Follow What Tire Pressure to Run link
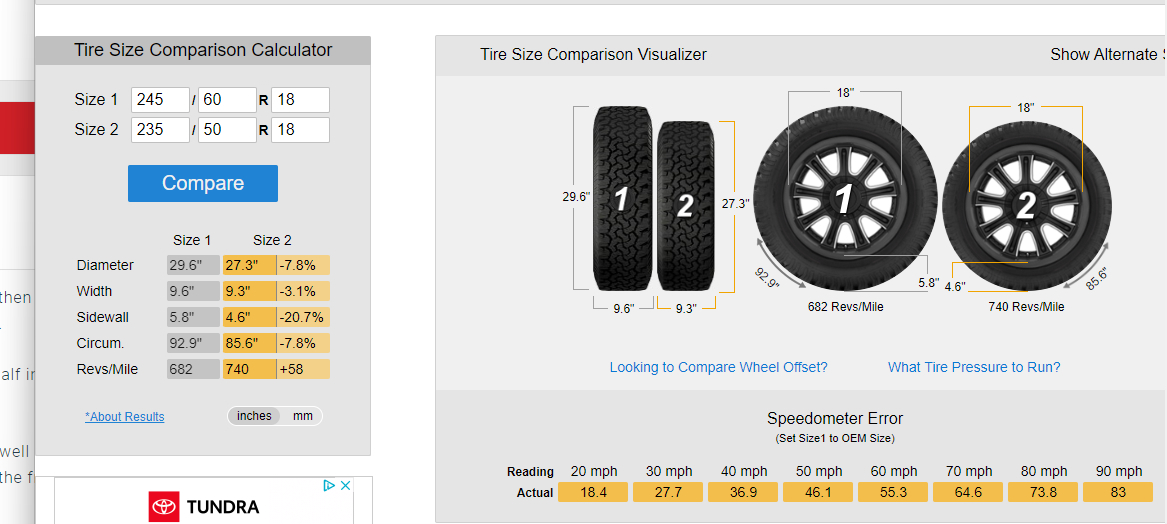 pos(974,367)
